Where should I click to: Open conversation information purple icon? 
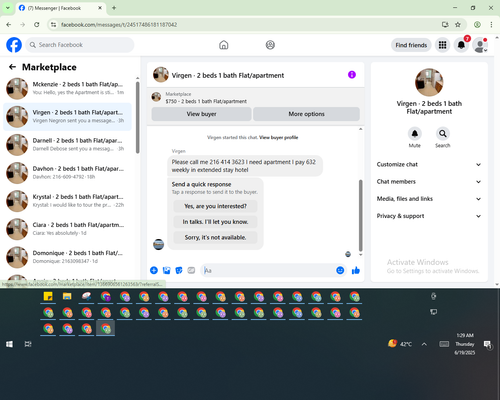pyautogui.click(x=352, y=75)
